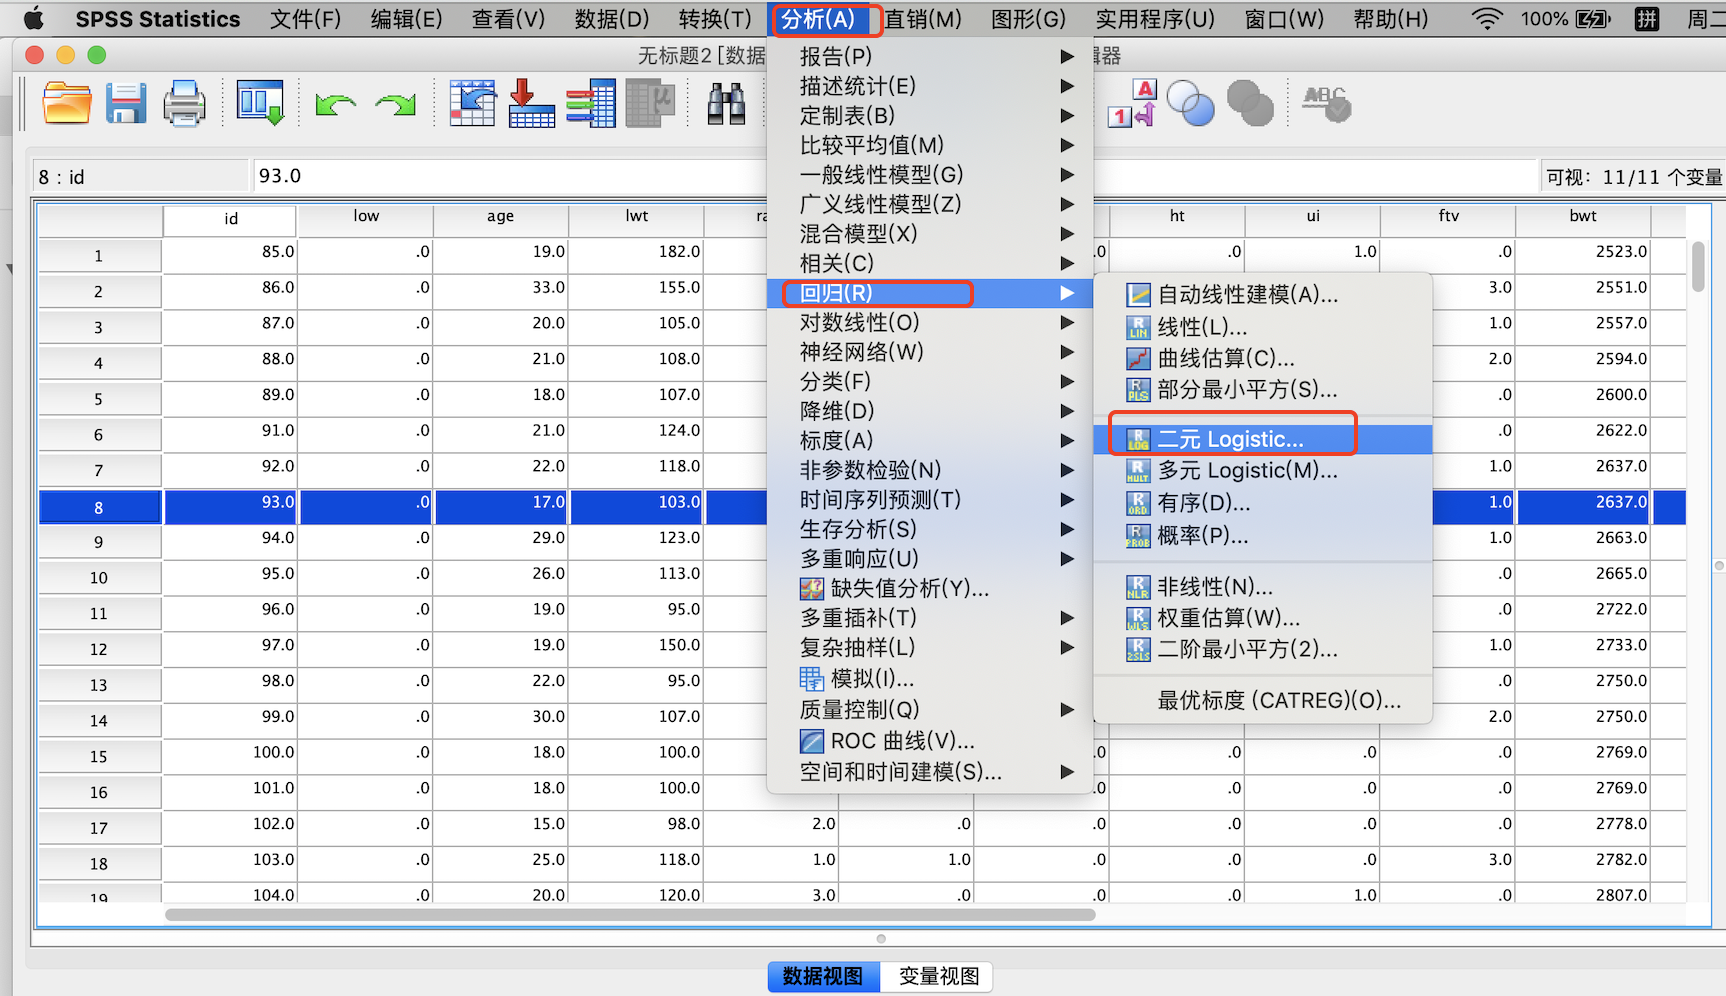
Task: Expand the 报告(P) submenu
Action: 929,57
